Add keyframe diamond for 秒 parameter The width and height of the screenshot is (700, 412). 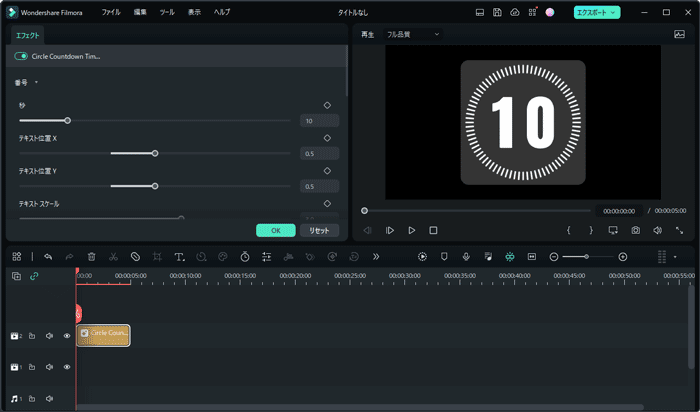point(327,105)
